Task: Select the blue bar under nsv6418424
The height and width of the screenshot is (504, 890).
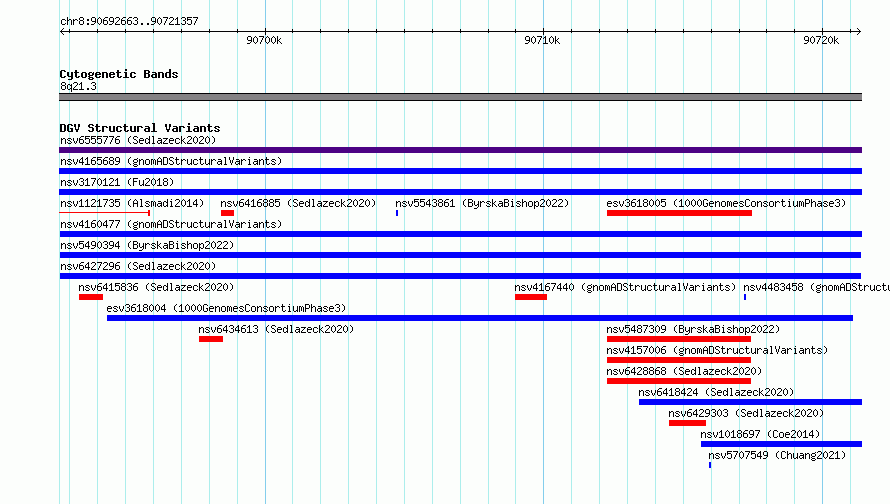Action: click(x=750, y=402)
